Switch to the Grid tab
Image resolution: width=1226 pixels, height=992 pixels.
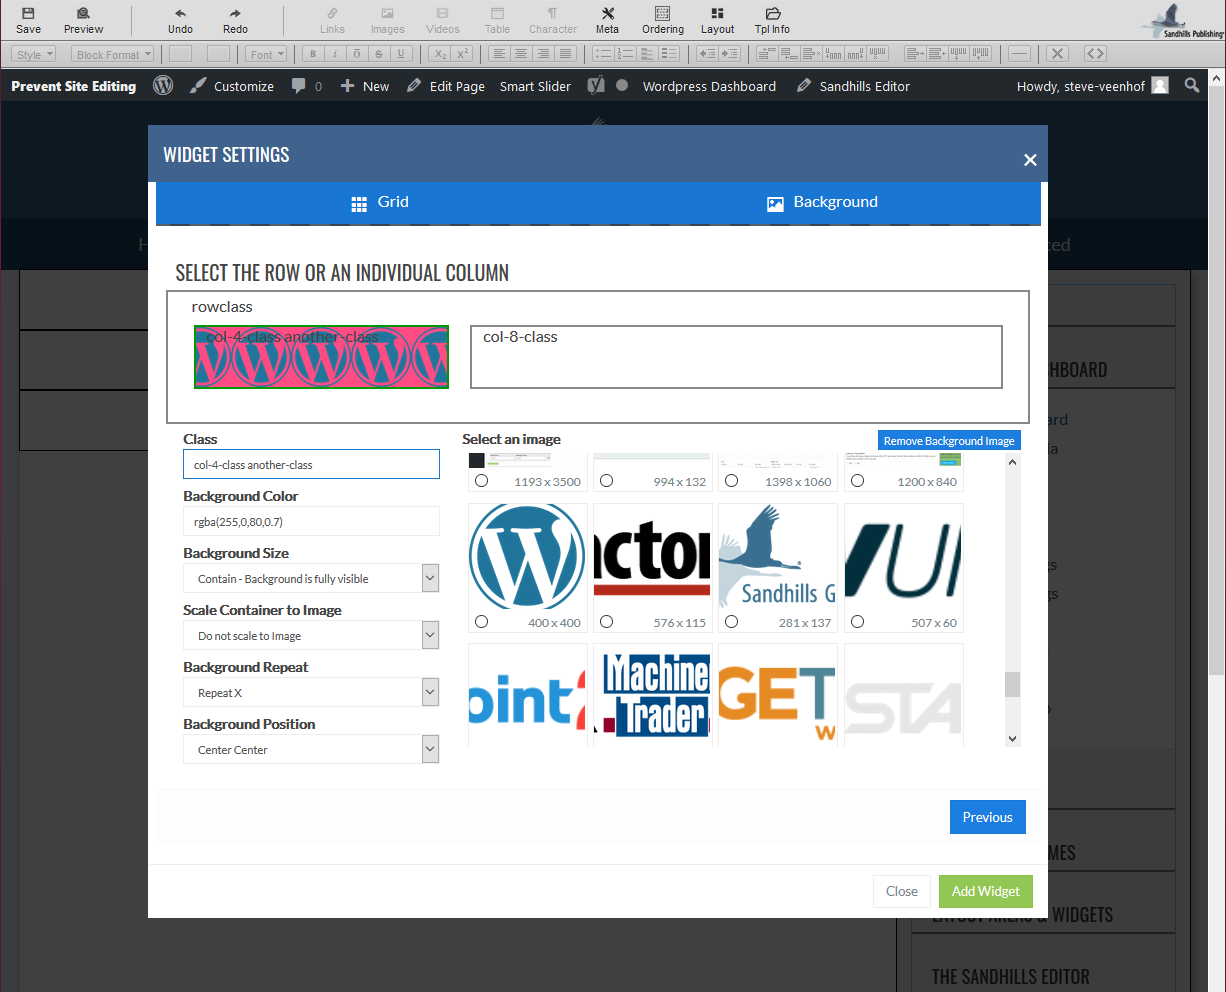379,203
